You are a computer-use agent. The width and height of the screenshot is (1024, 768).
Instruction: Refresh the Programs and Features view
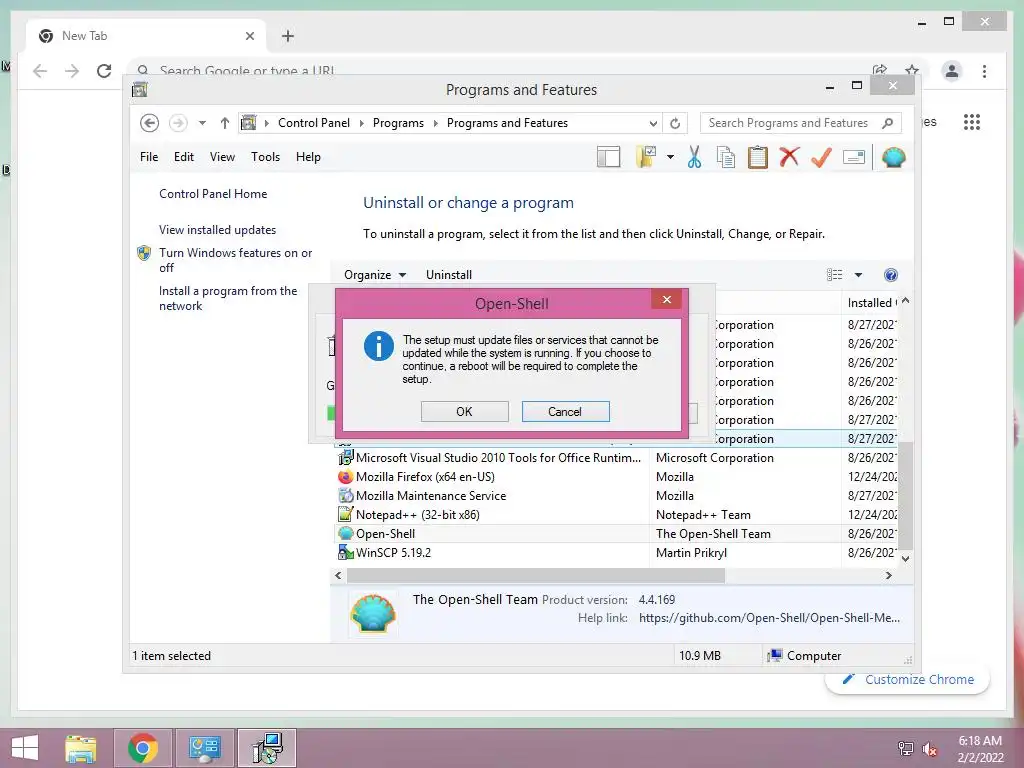coord(675,123)
